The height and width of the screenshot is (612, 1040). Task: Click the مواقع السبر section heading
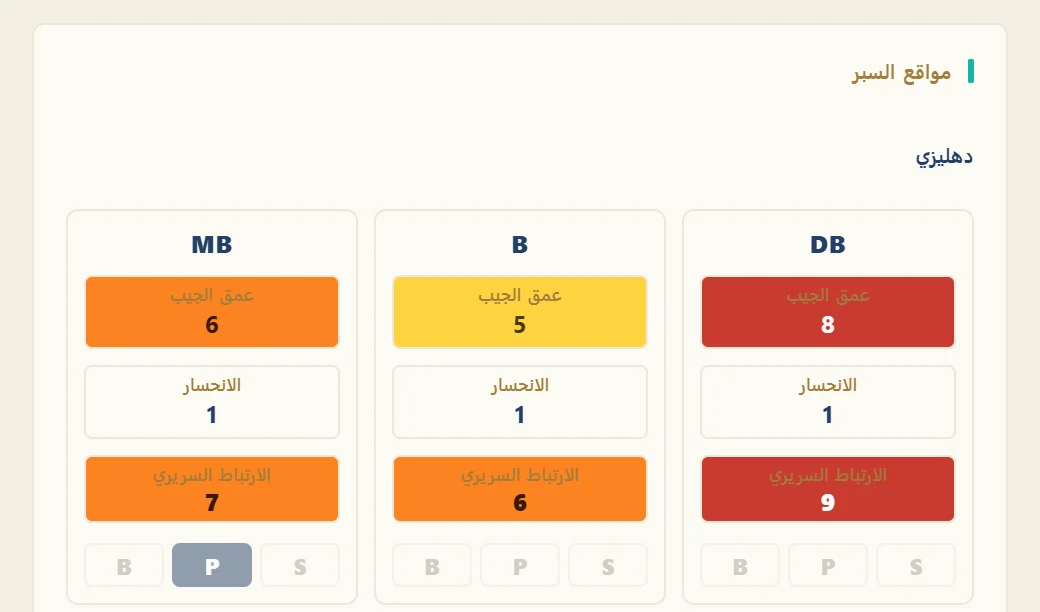click(901, 72)
